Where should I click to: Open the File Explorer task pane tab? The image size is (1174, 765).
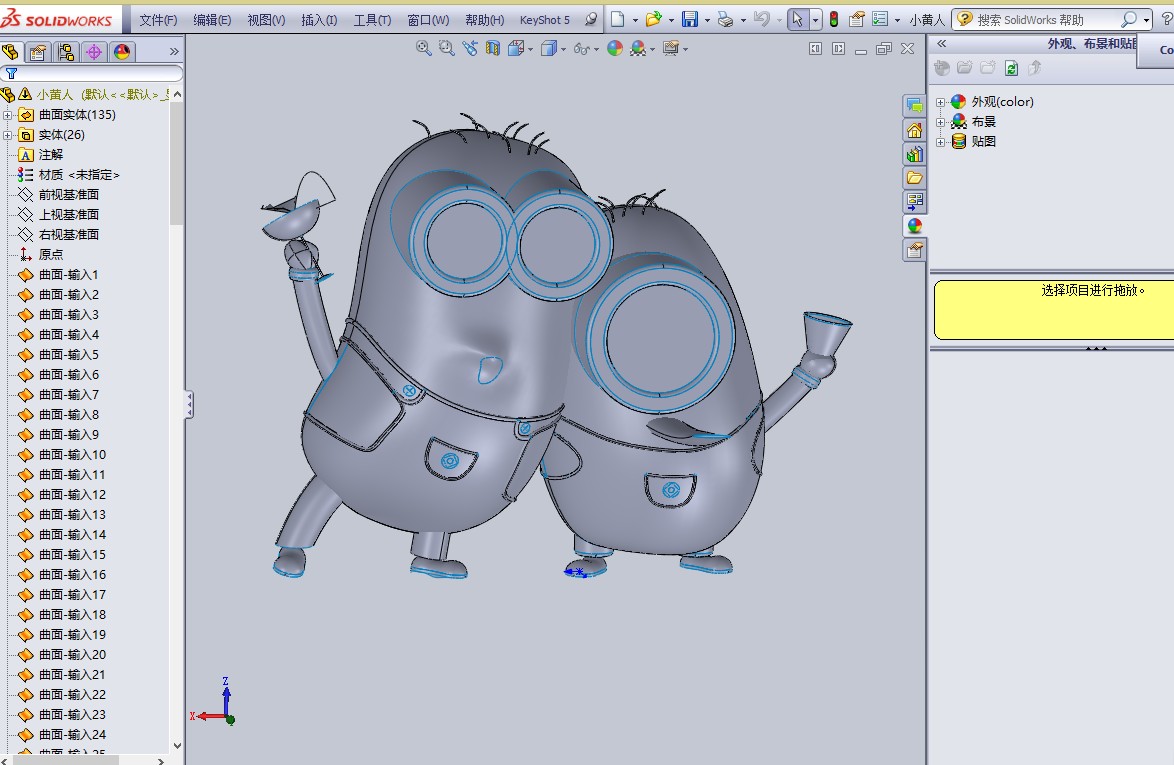click(914, 177)
